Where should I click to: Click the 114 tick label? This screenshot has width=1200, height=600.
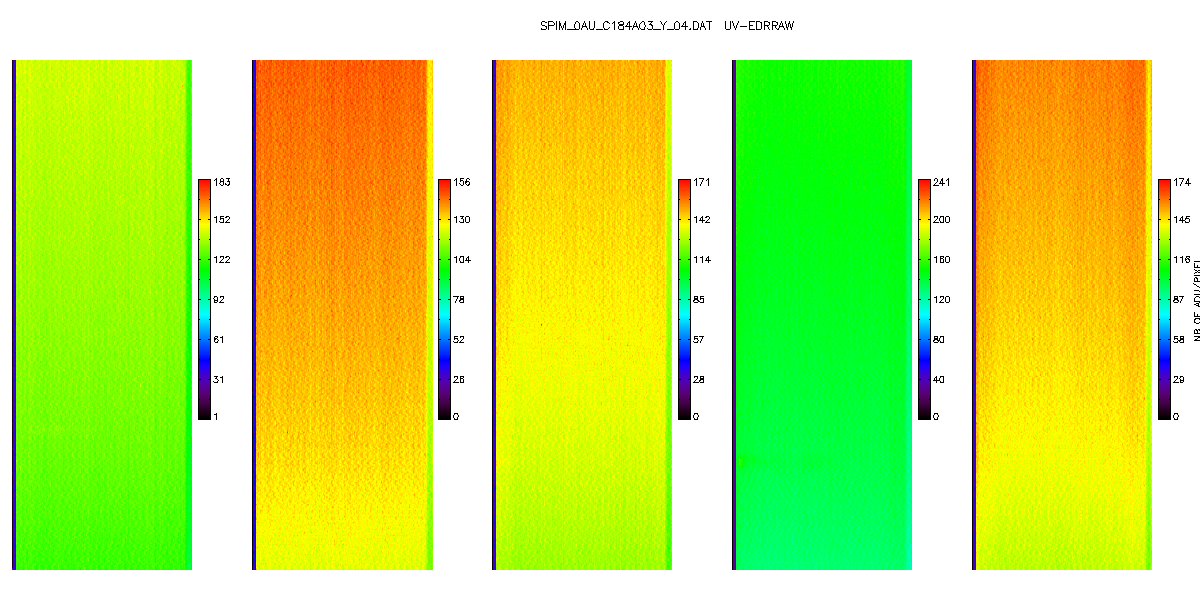tap(703, 260)
